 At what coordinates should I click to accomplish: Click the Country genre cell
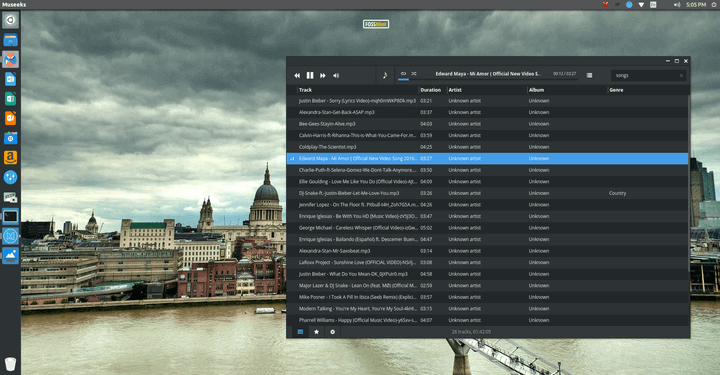click(x=618, y=193)
